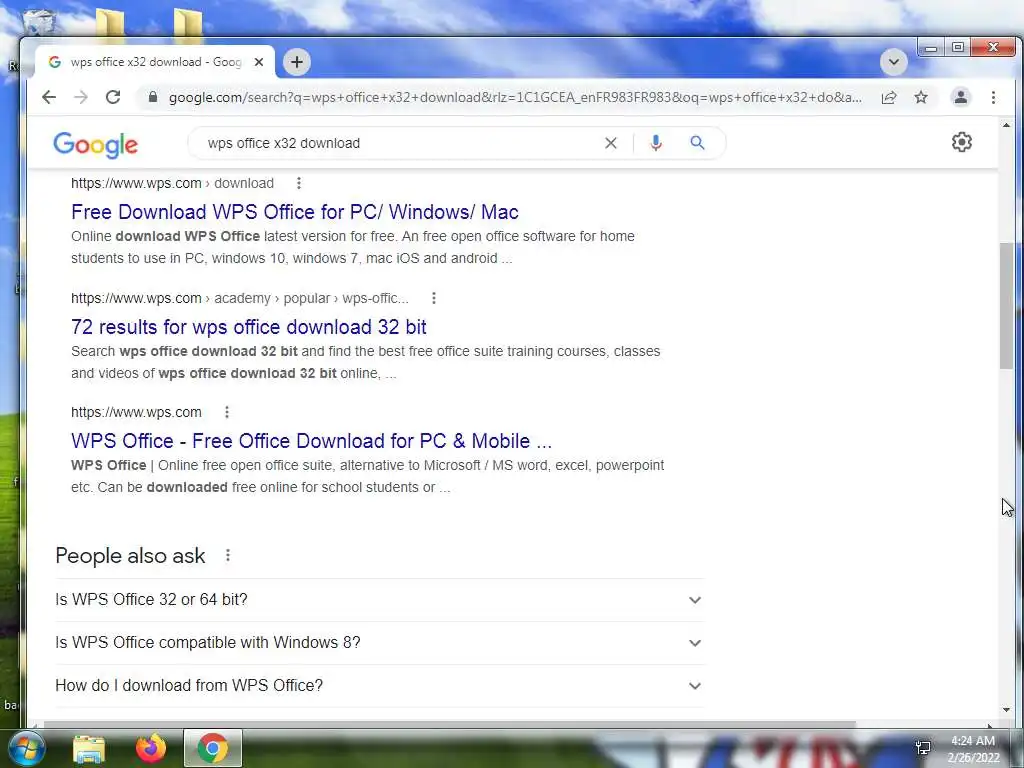The image size is (1024, 768).
Task: Start voice search with microphone icon
Action: [656, 143]
